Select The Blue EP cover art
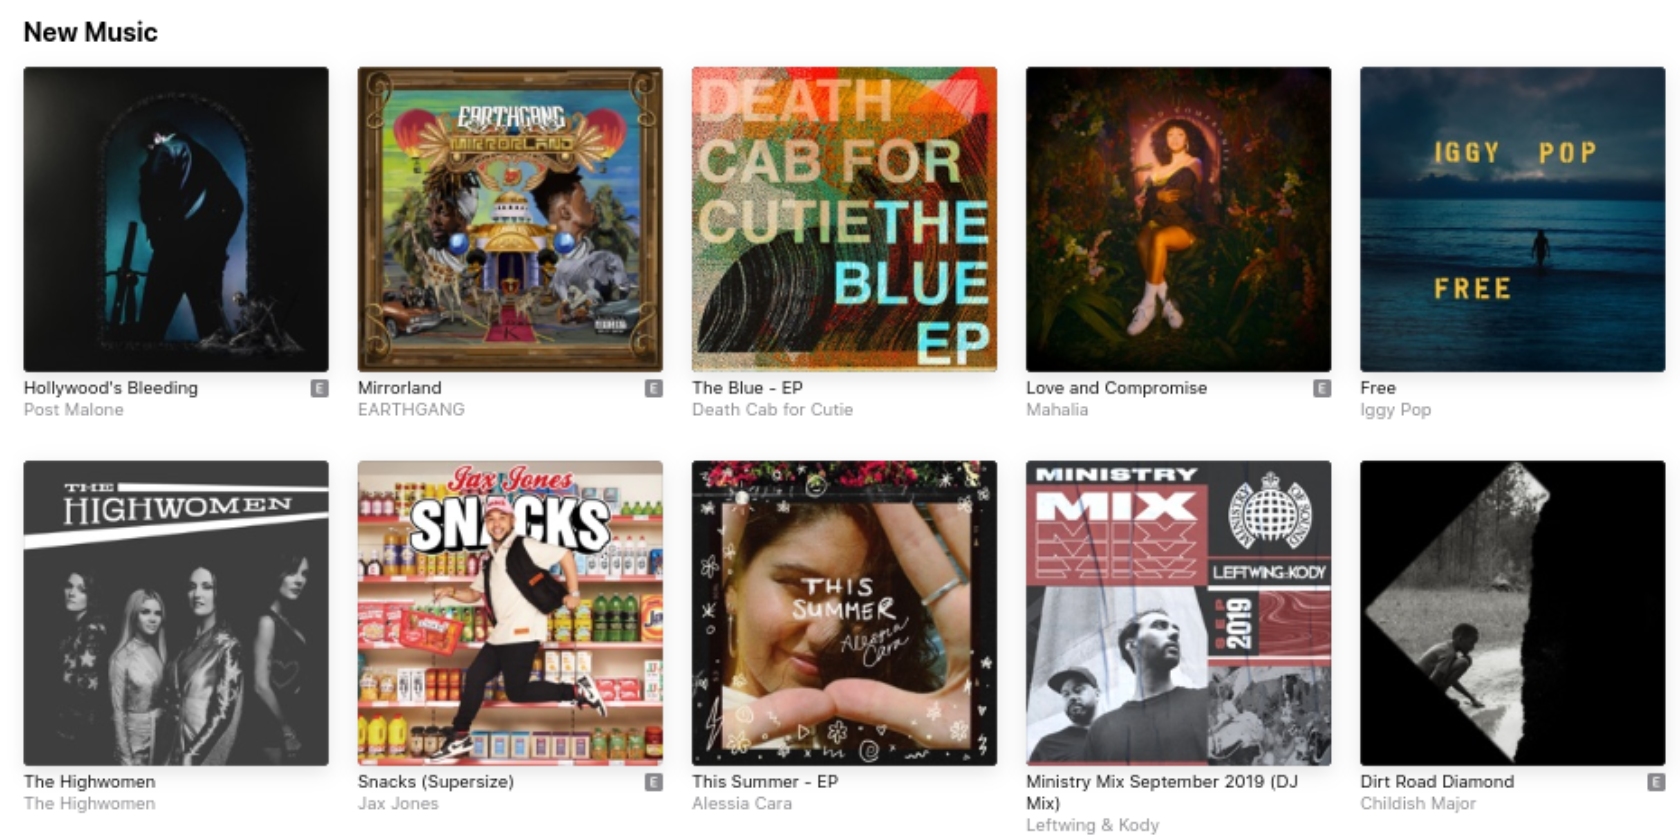 [x=844, y=219]
